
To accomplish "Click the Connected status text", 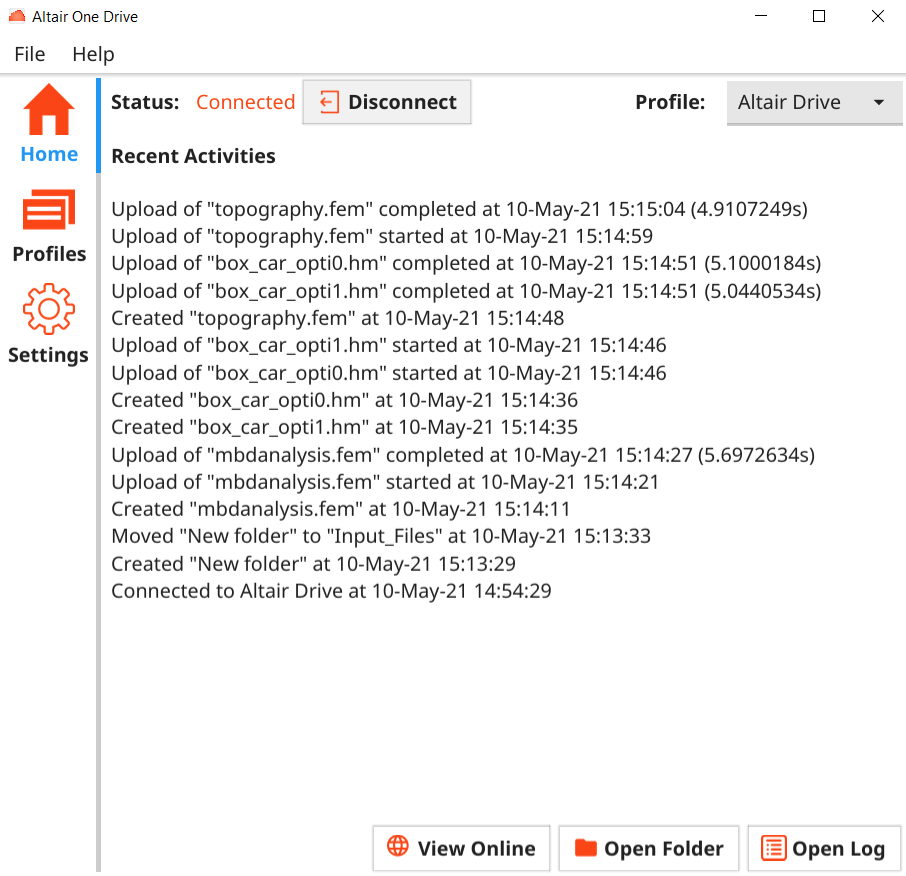I will tap(245, 102).
